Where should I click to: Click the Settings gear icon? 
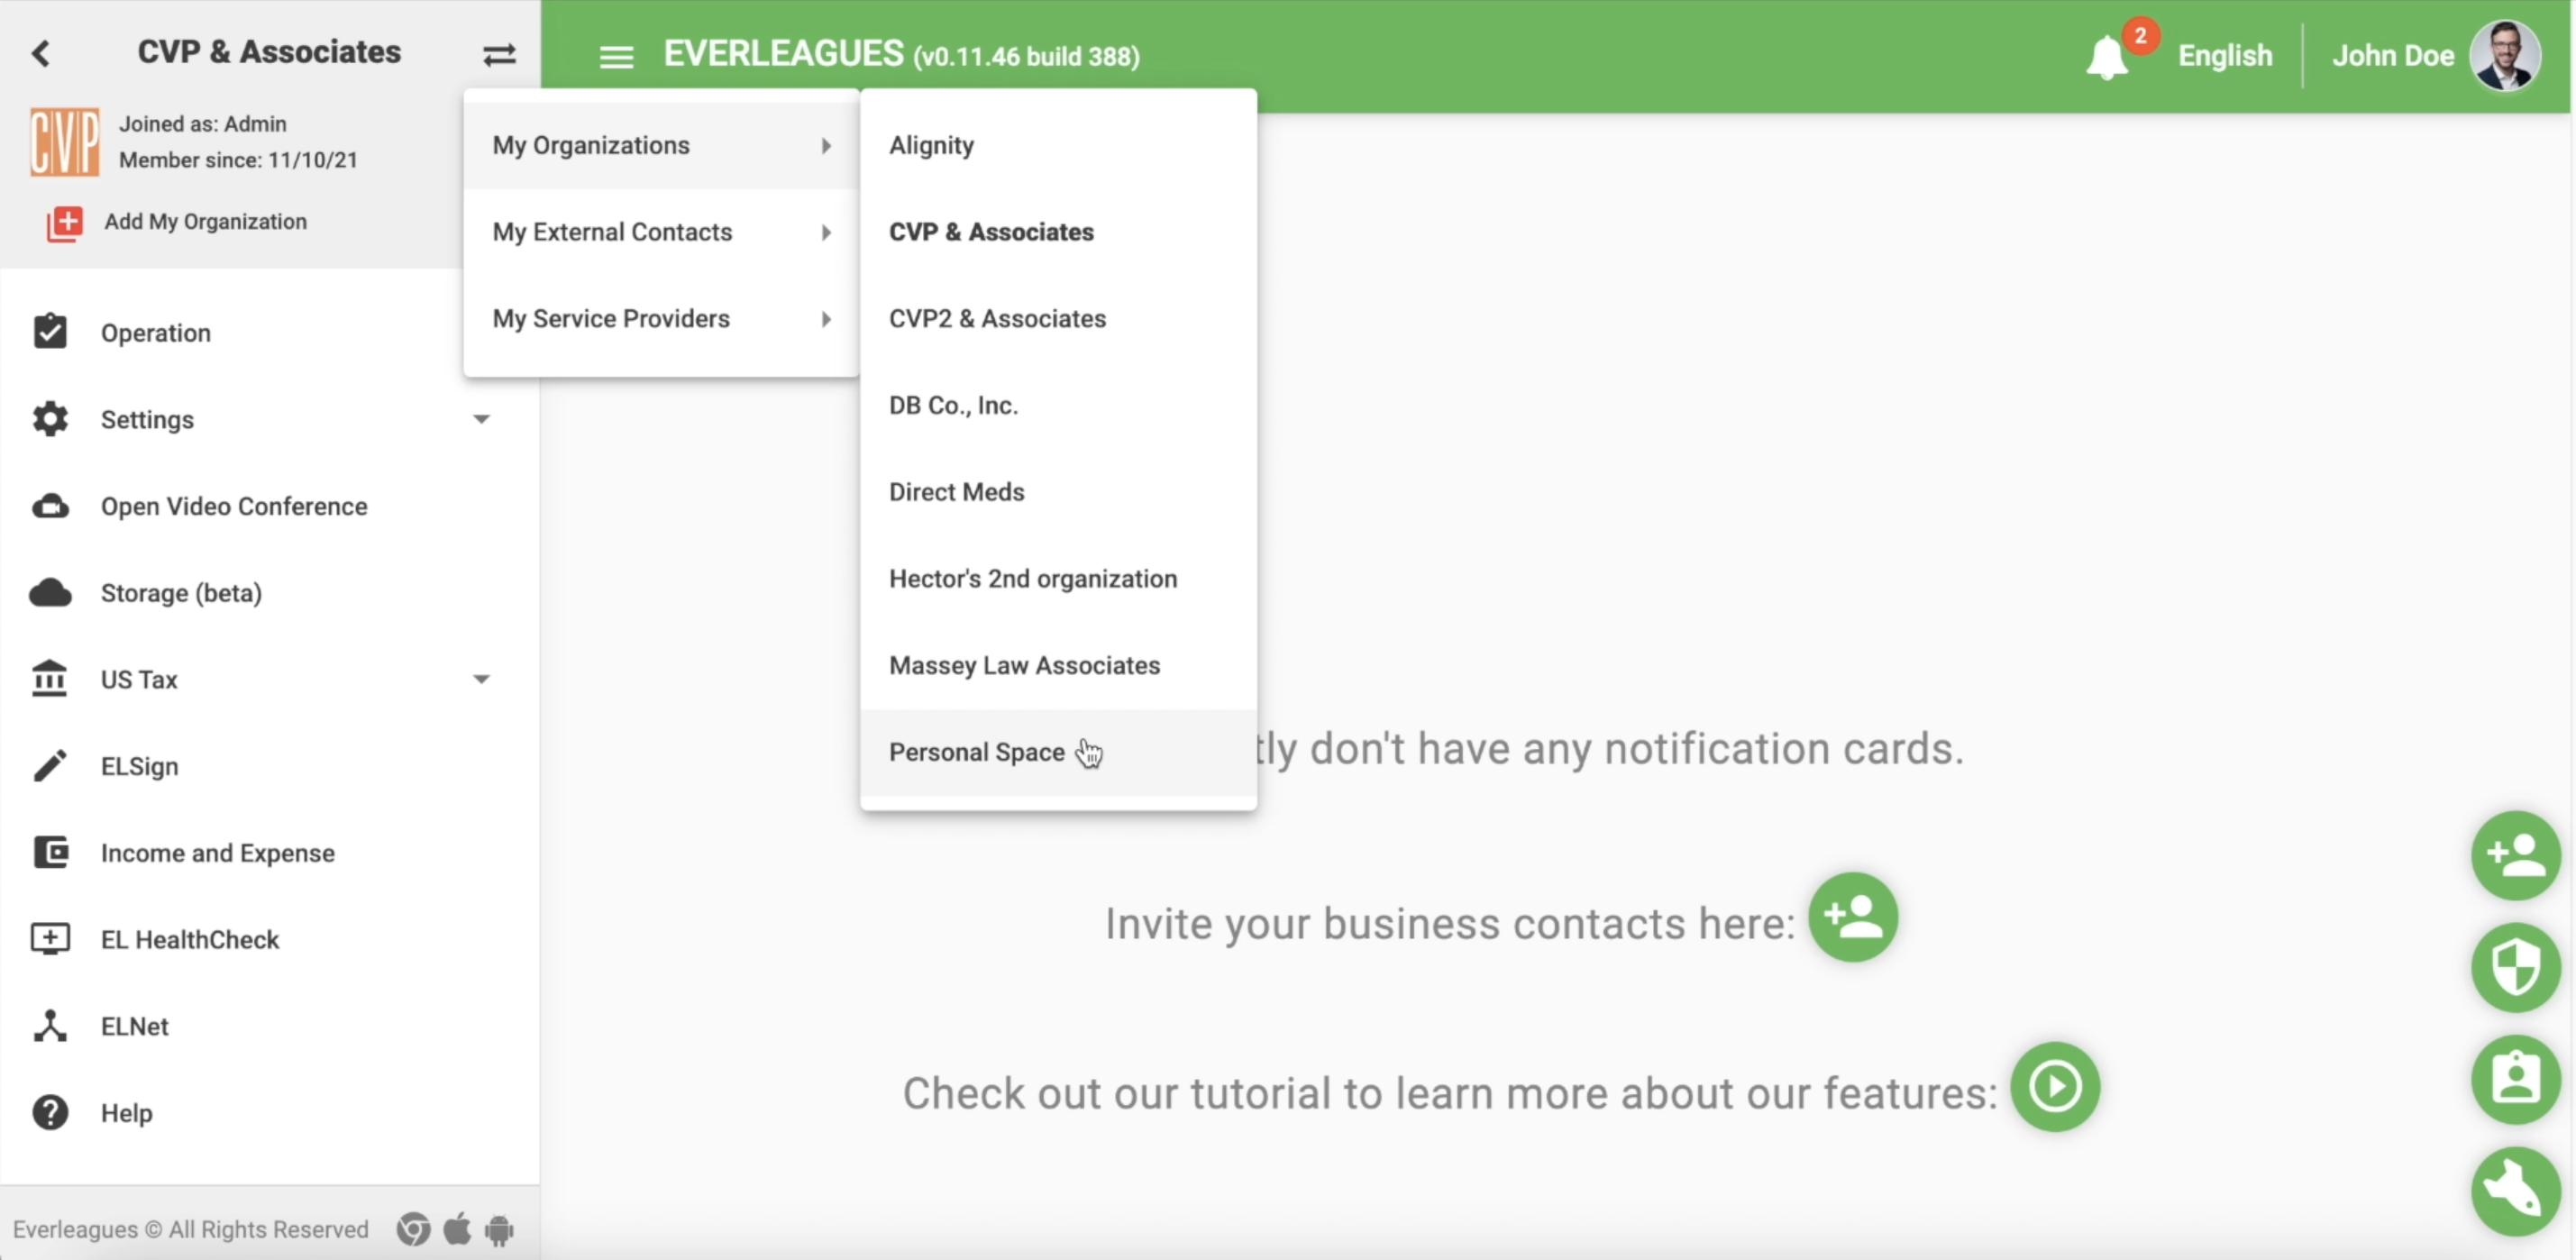click(50, 419)
